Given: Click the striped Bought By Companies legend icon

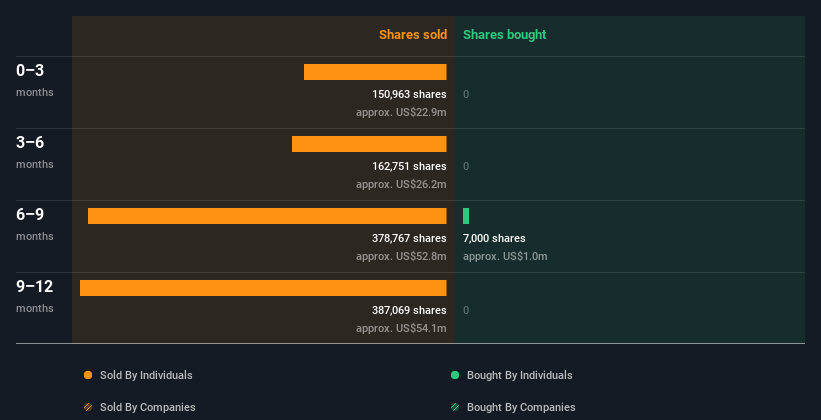Looking at the screenshot, I should point(455,407).
